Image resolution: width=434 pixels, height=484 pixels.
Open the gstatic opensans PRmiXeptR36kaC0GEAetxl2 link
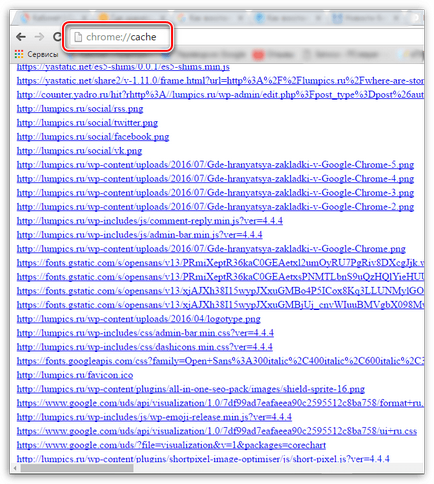click(220, 263)
